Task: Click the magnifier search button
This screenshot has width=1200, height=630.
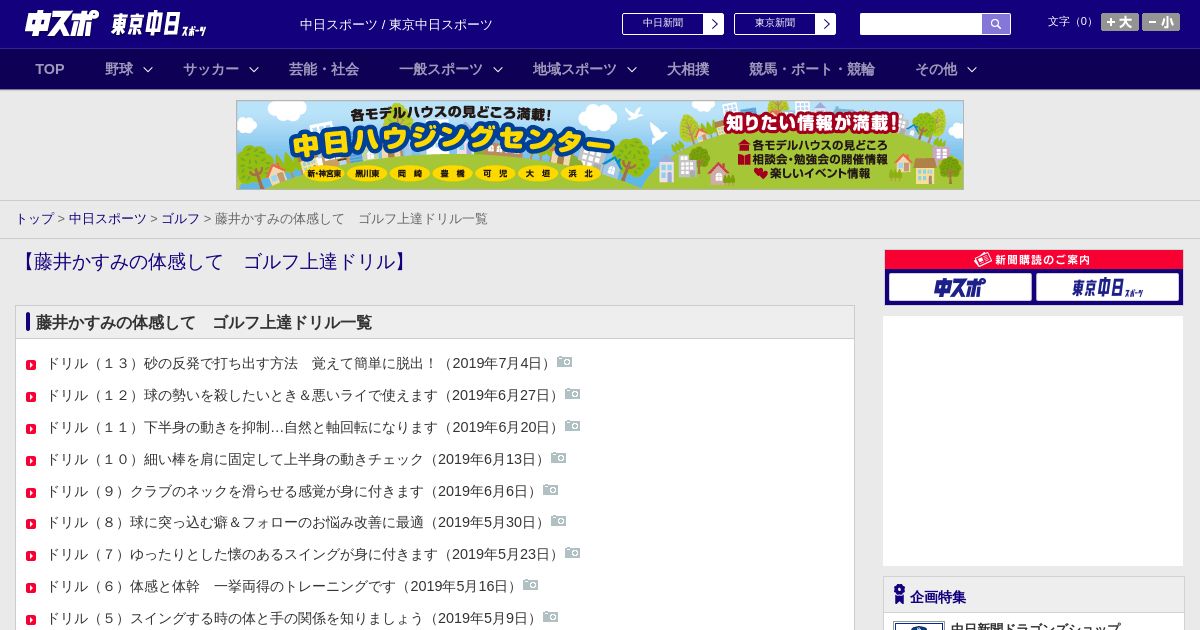Action: [x=996, y=24]
